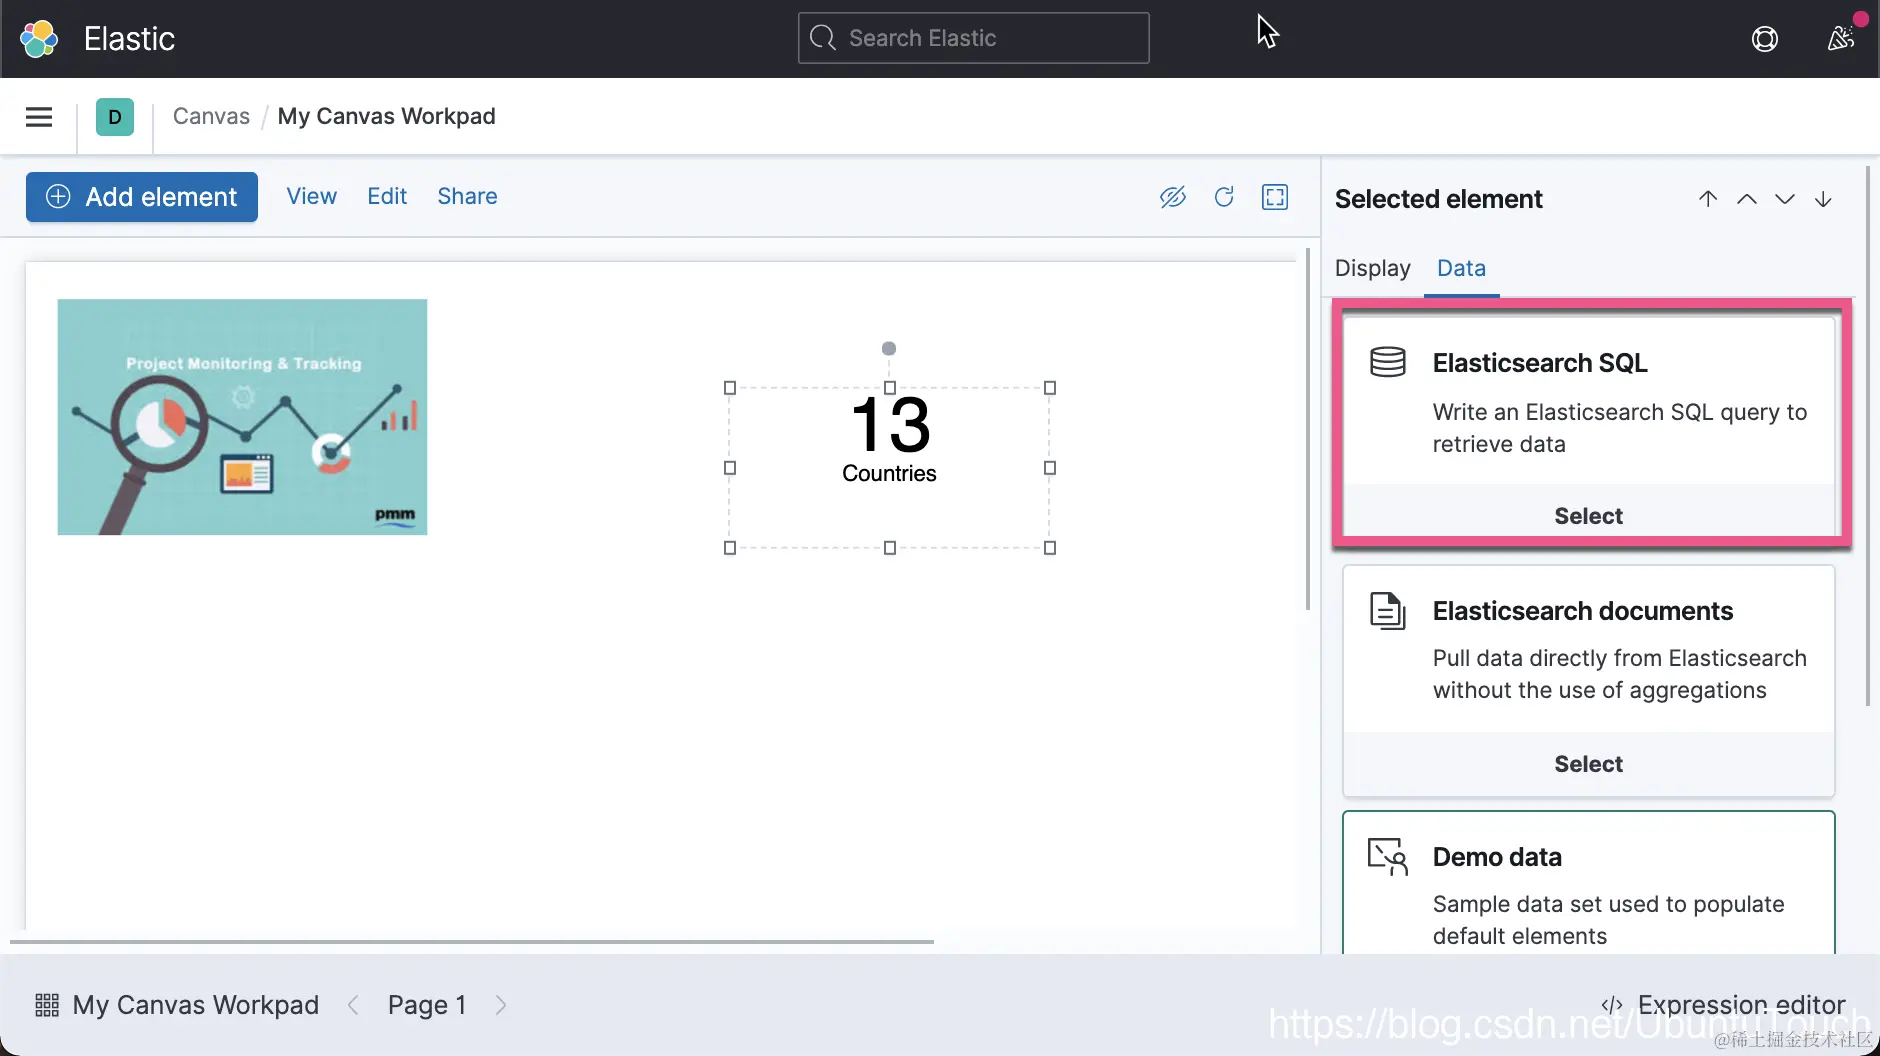This screenshot has width=1880, height=1056.
Task: Click the Elastic title text
Action: click(129, 39)
